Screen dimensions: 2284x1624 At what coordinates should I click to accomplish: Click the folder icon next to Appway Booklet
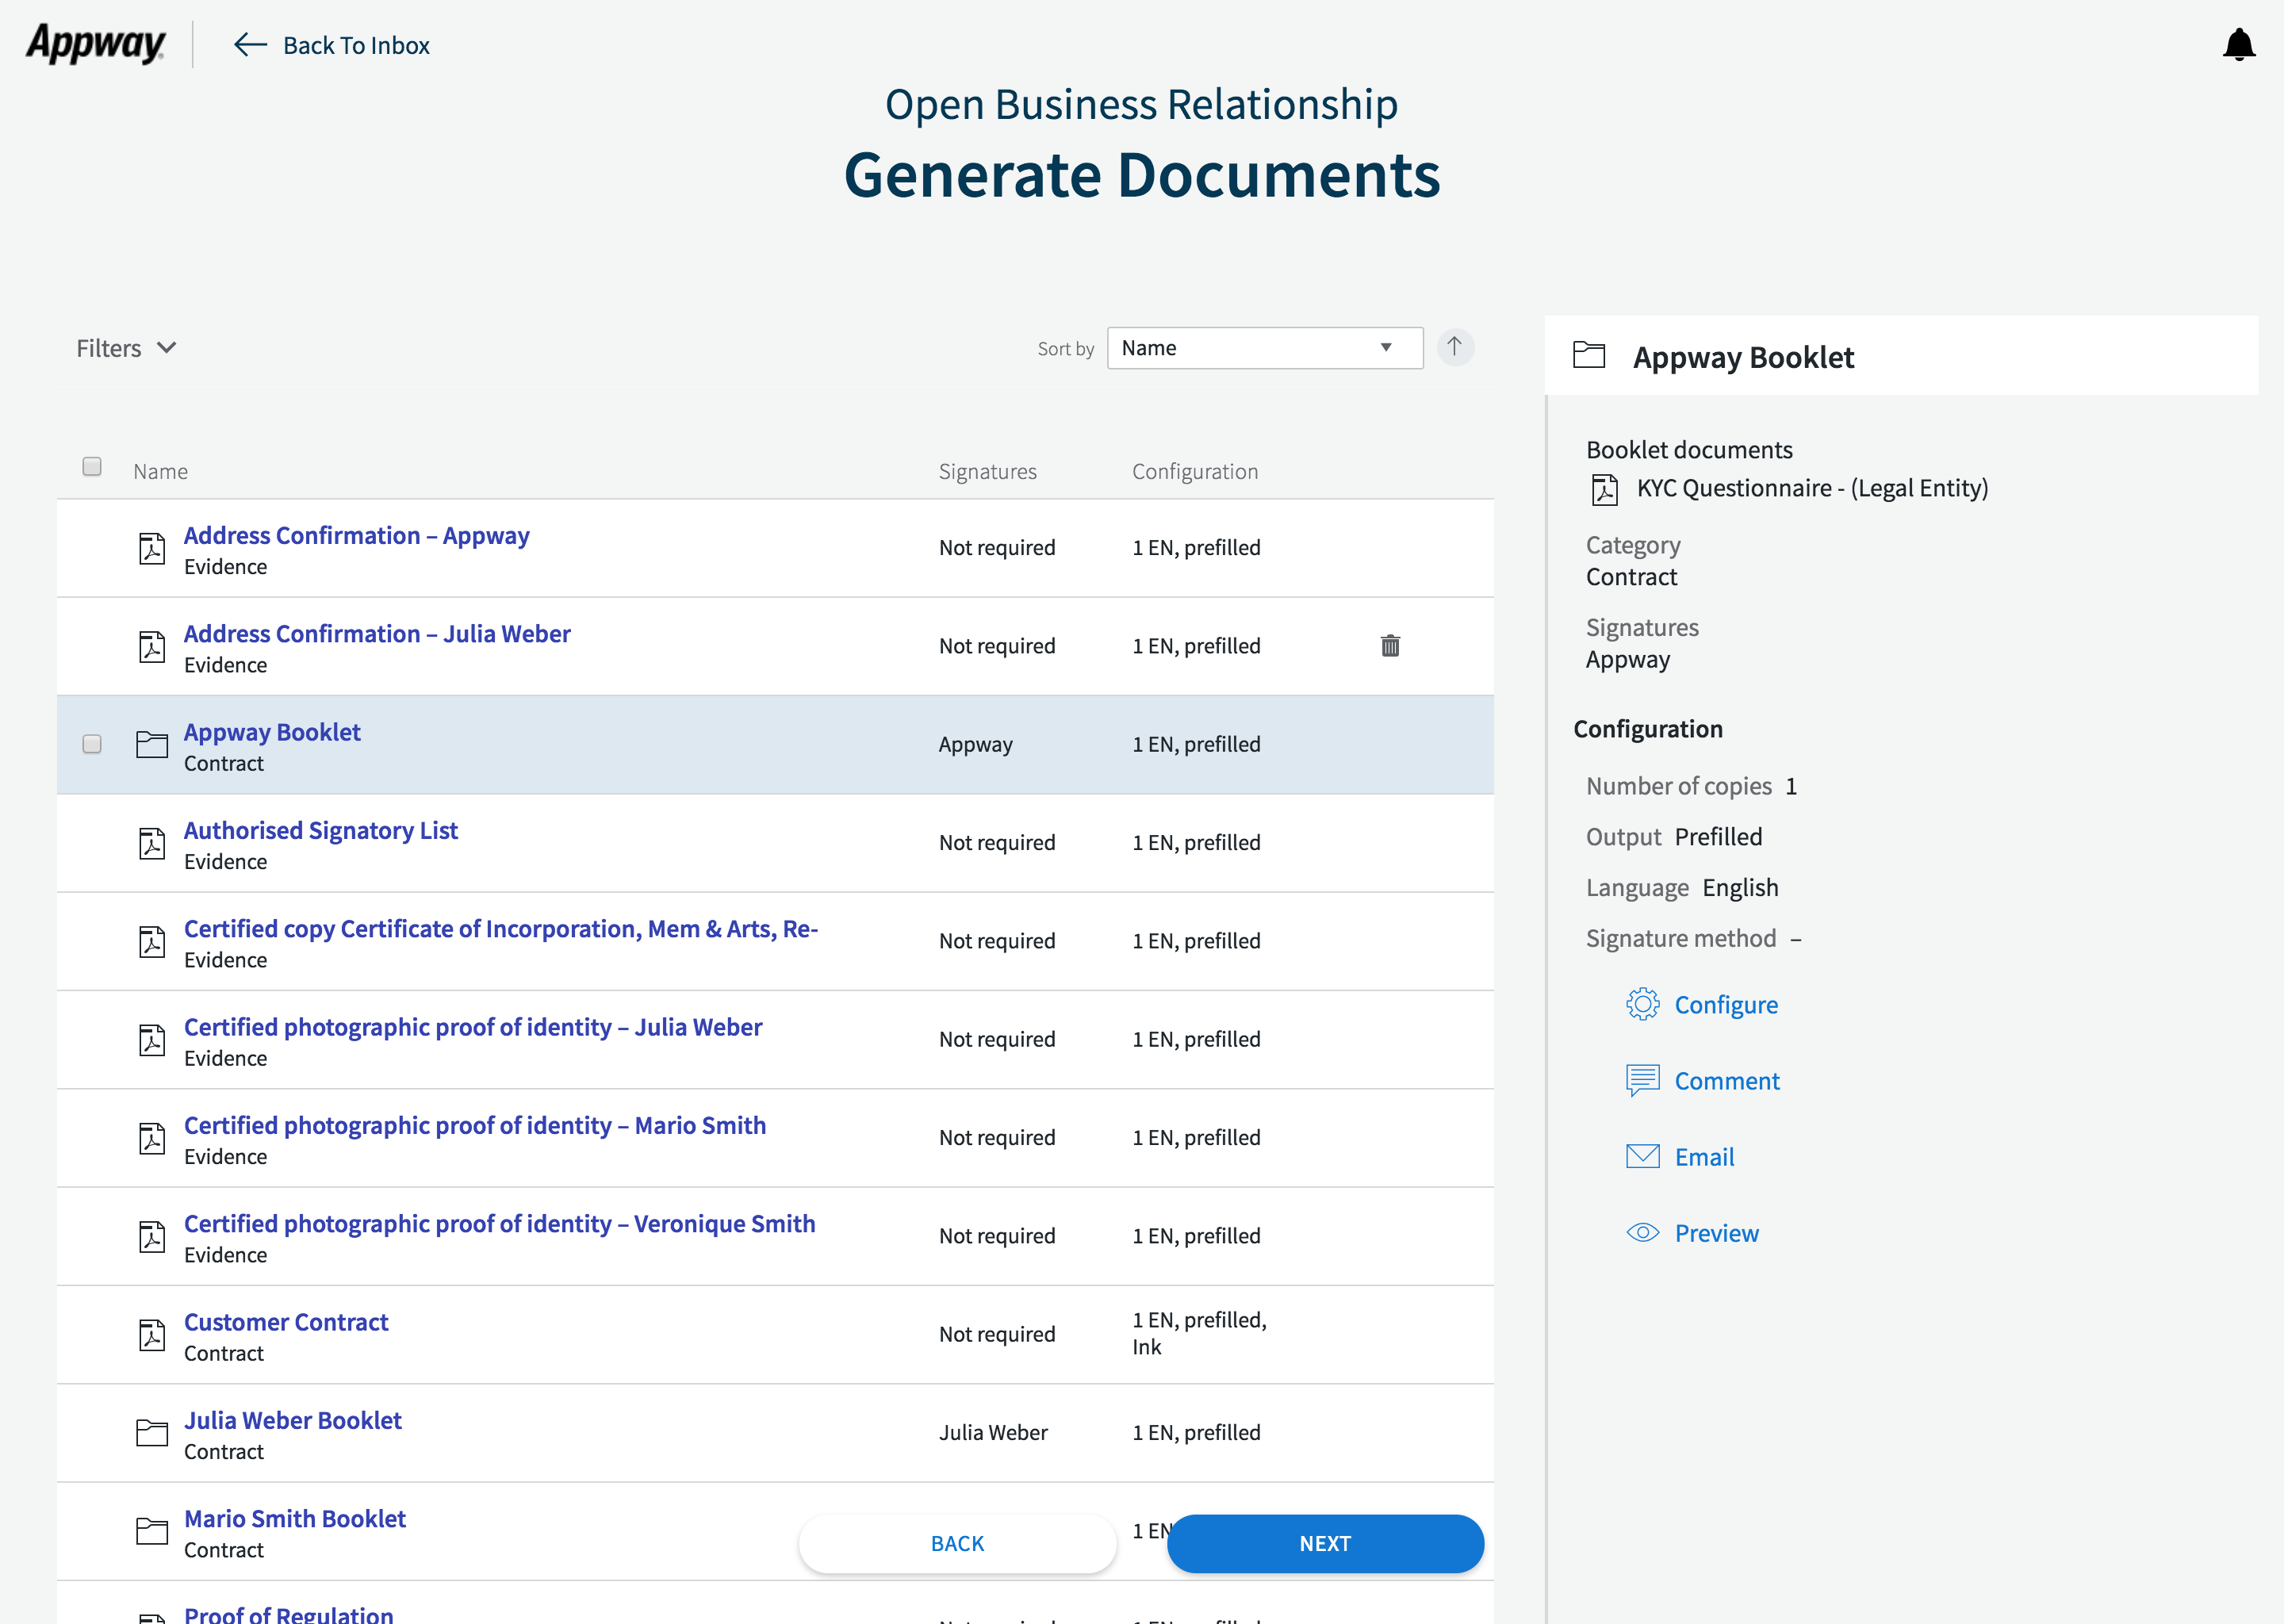pos(151,745)
